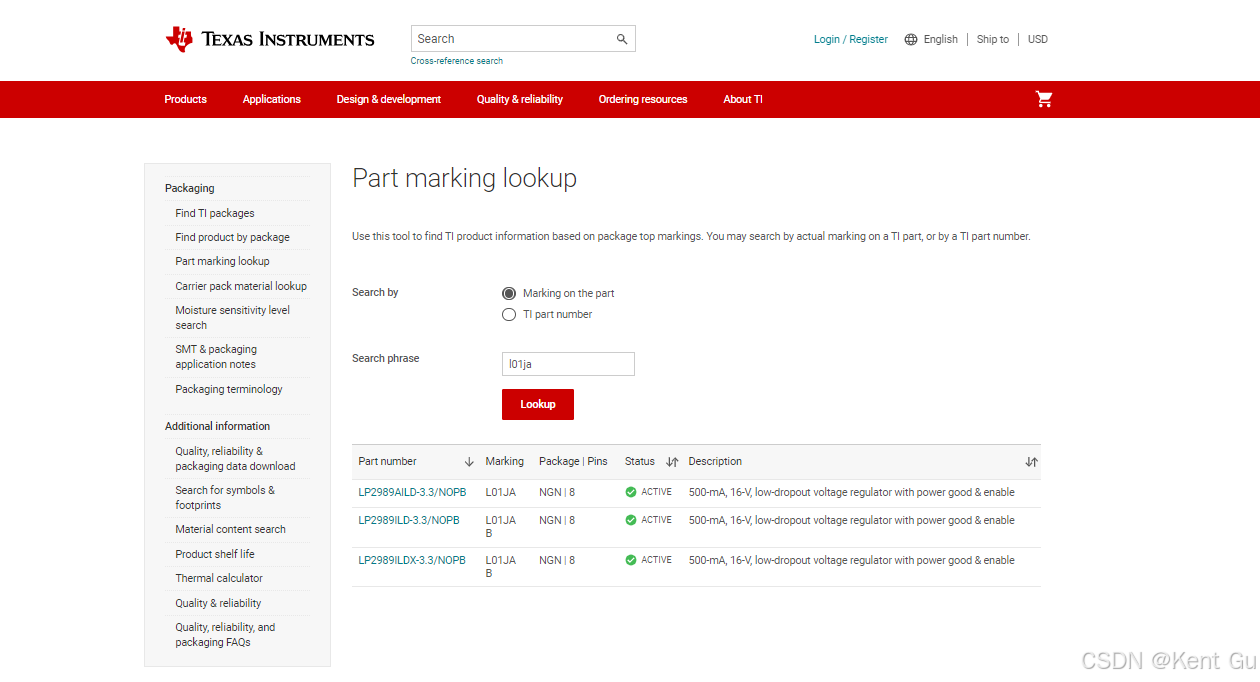Open SMT & packaging application notes
1260x682 pixels.
pyautogui.click(x=216, y=357)
